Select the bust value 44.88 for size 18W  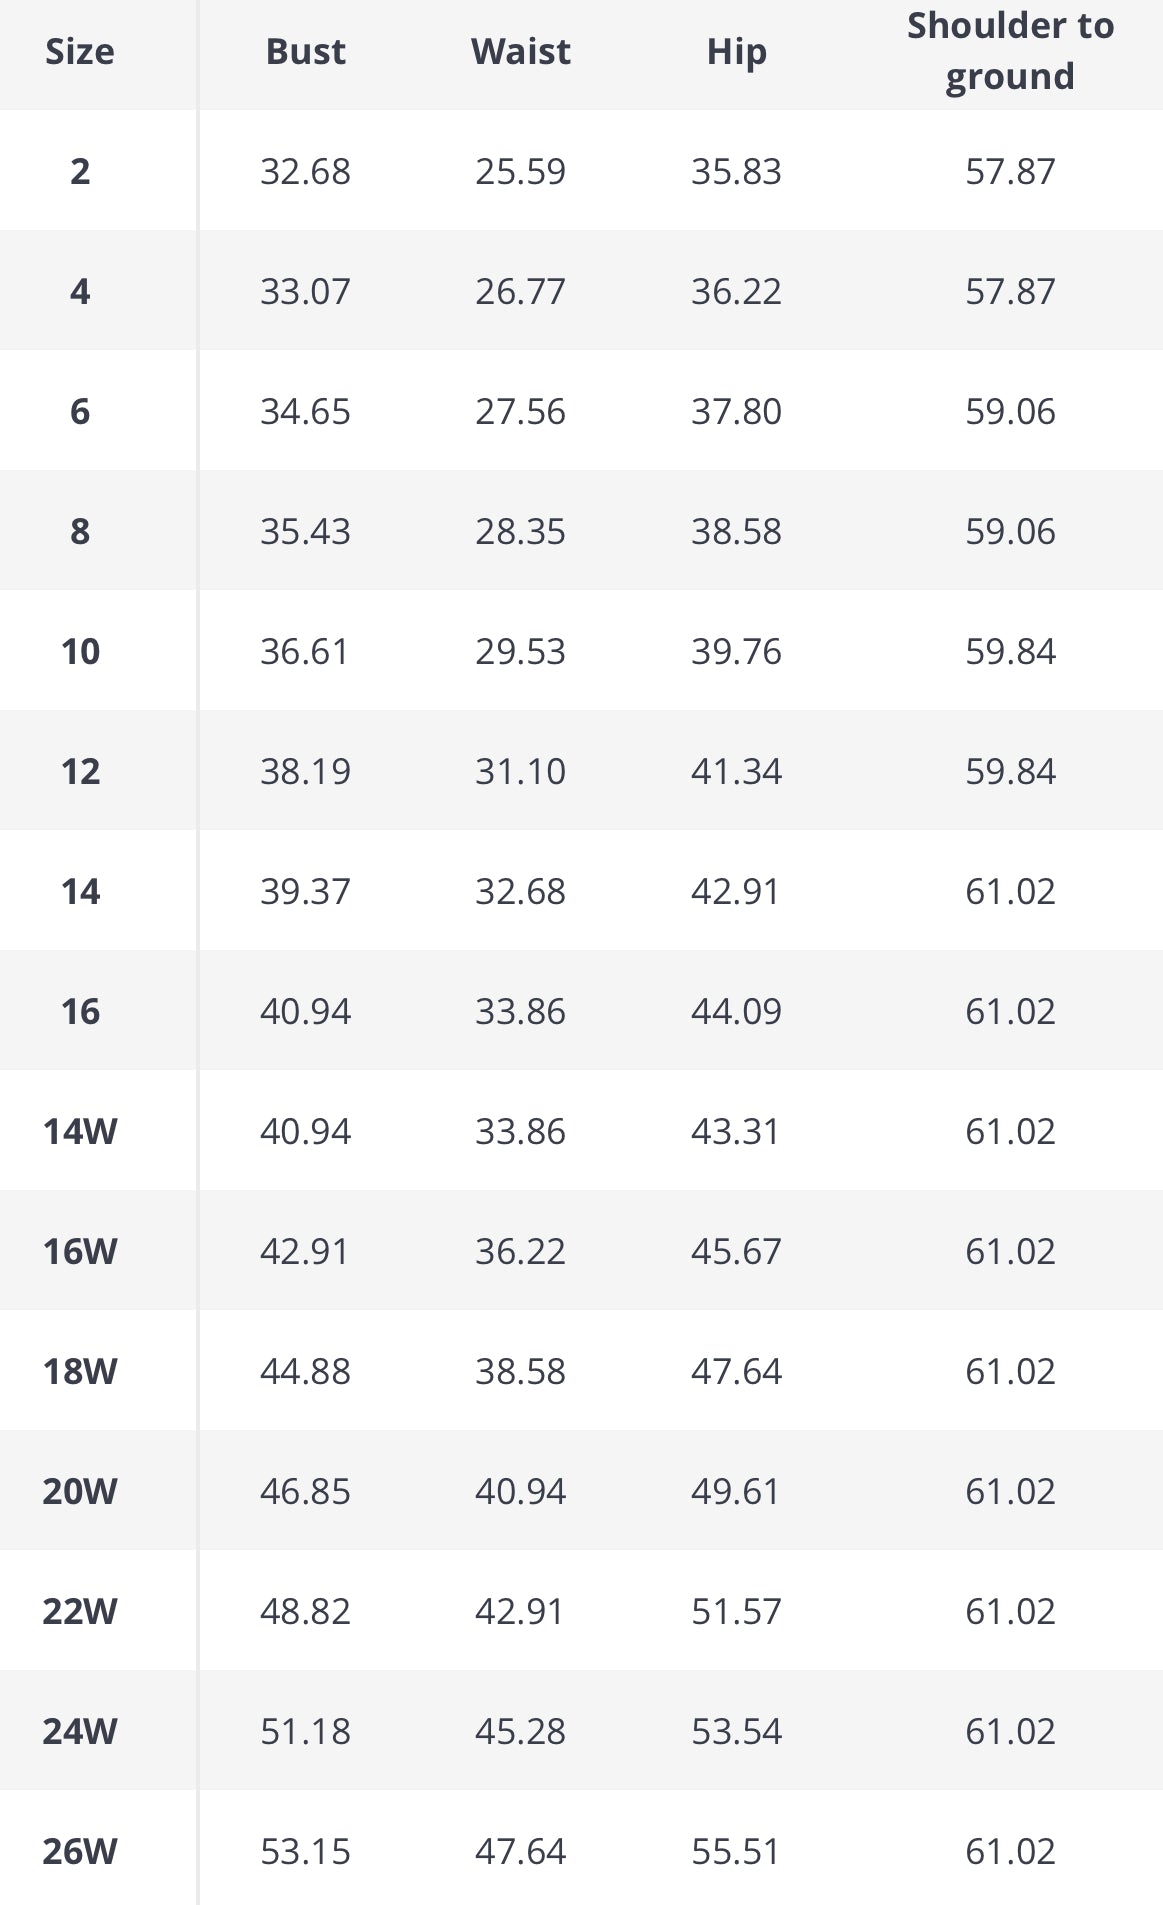305,1371
